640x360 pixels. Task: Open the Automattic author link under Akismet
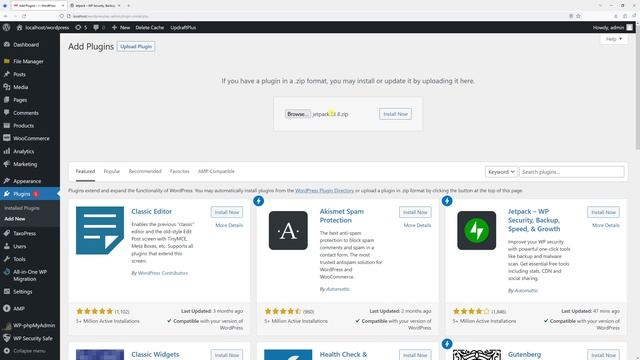point(338,289)
